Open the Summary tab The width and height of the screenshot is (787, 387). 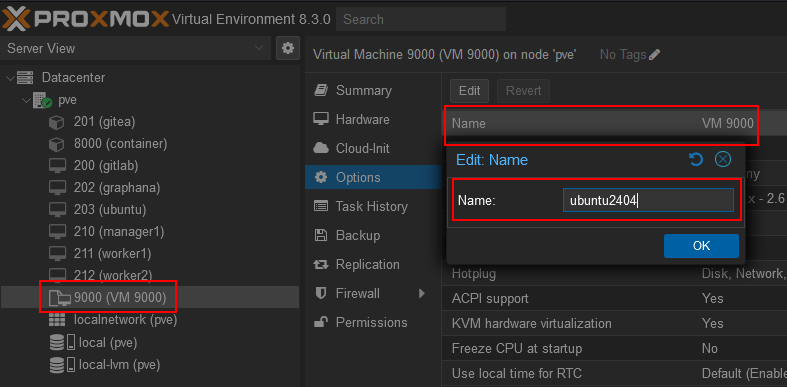373,90
